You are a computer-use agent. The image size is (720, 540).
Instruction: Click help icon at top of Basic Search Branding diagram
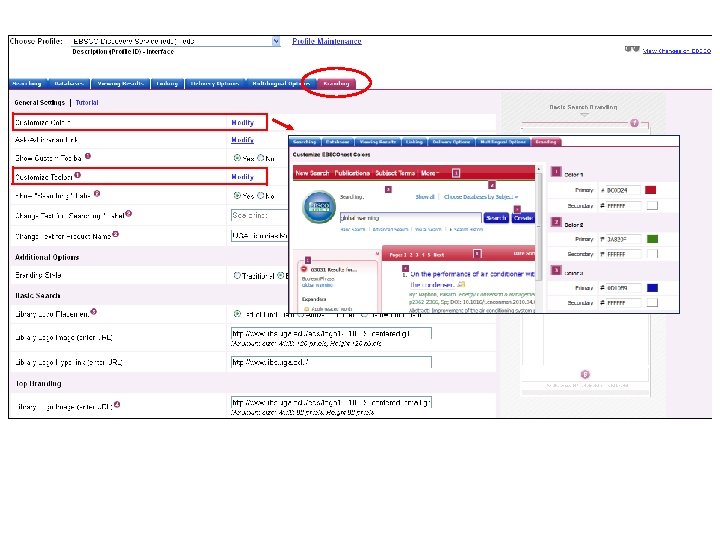(x=634, y=123)
